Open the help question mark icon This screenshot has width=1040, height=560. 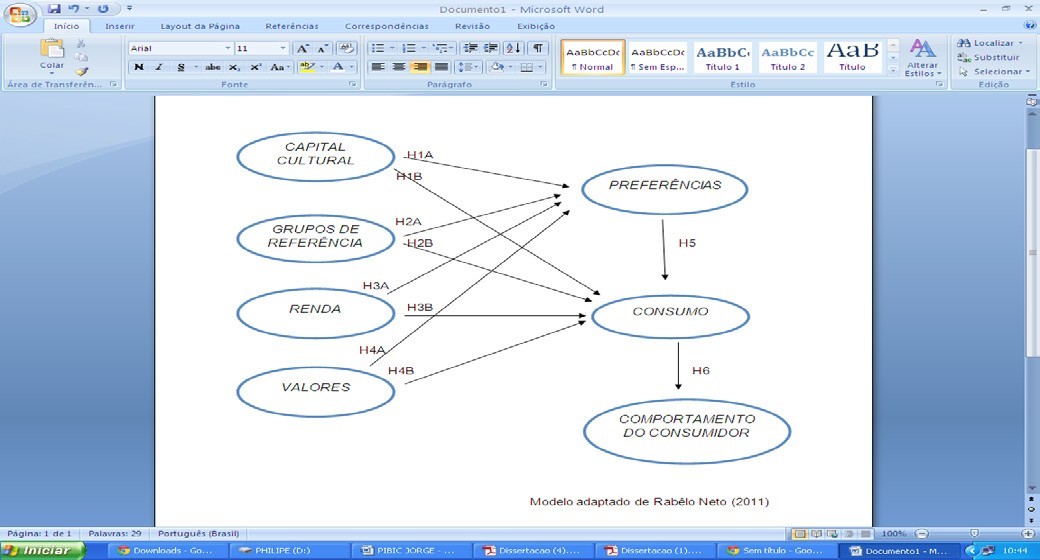click(1029, 26)
